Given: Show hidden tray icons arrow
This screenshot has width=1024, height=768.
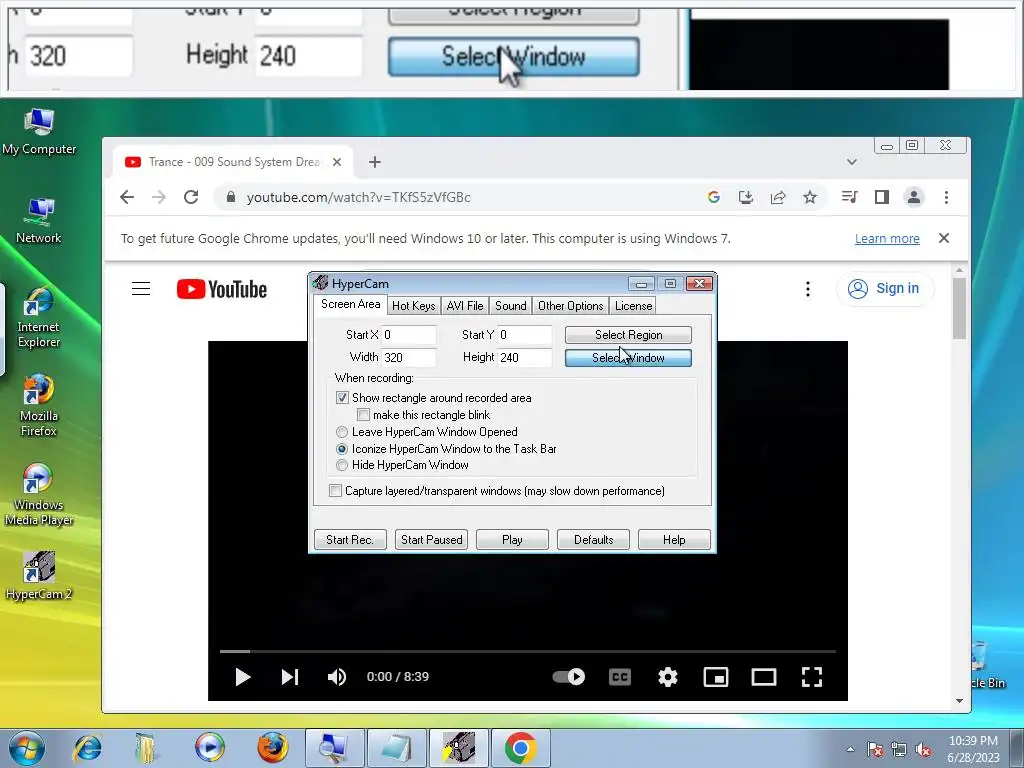Looking at the screenshot, I should coord(850,749).
